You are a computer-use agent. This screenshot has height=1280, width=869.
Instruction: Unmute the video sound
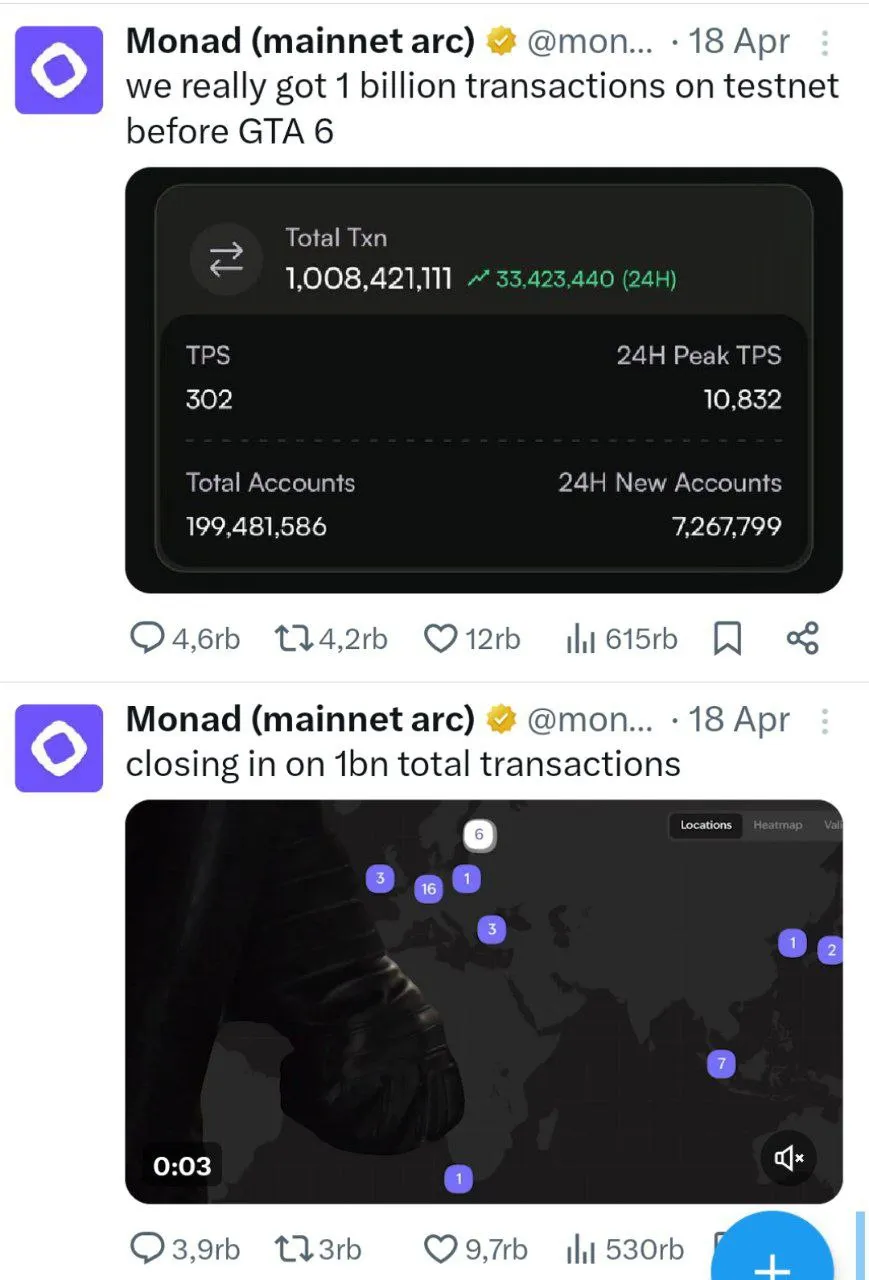pos(788,1158)
